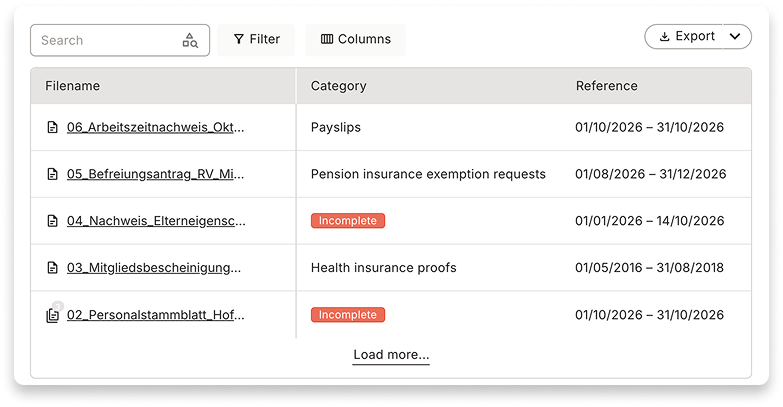783x407 pixels.
Task: Open 06_Arbeitszeitnachweis_Okt file link
Action: pos(155,127)
